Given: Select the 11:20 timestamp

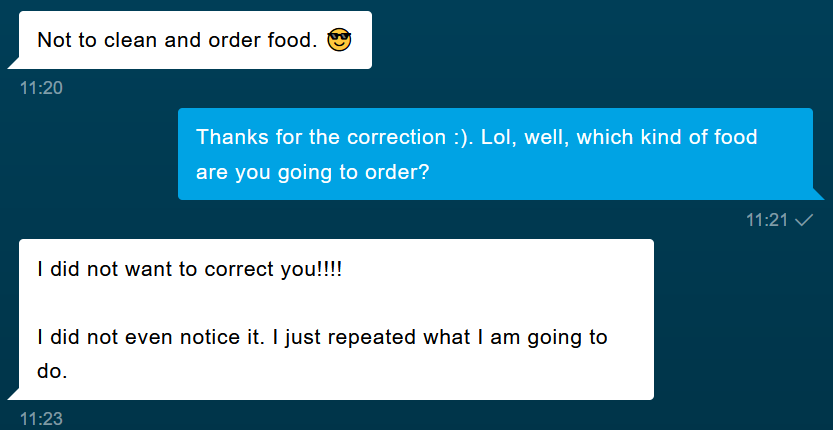Looking at the screenshot, I should (41, 88).
